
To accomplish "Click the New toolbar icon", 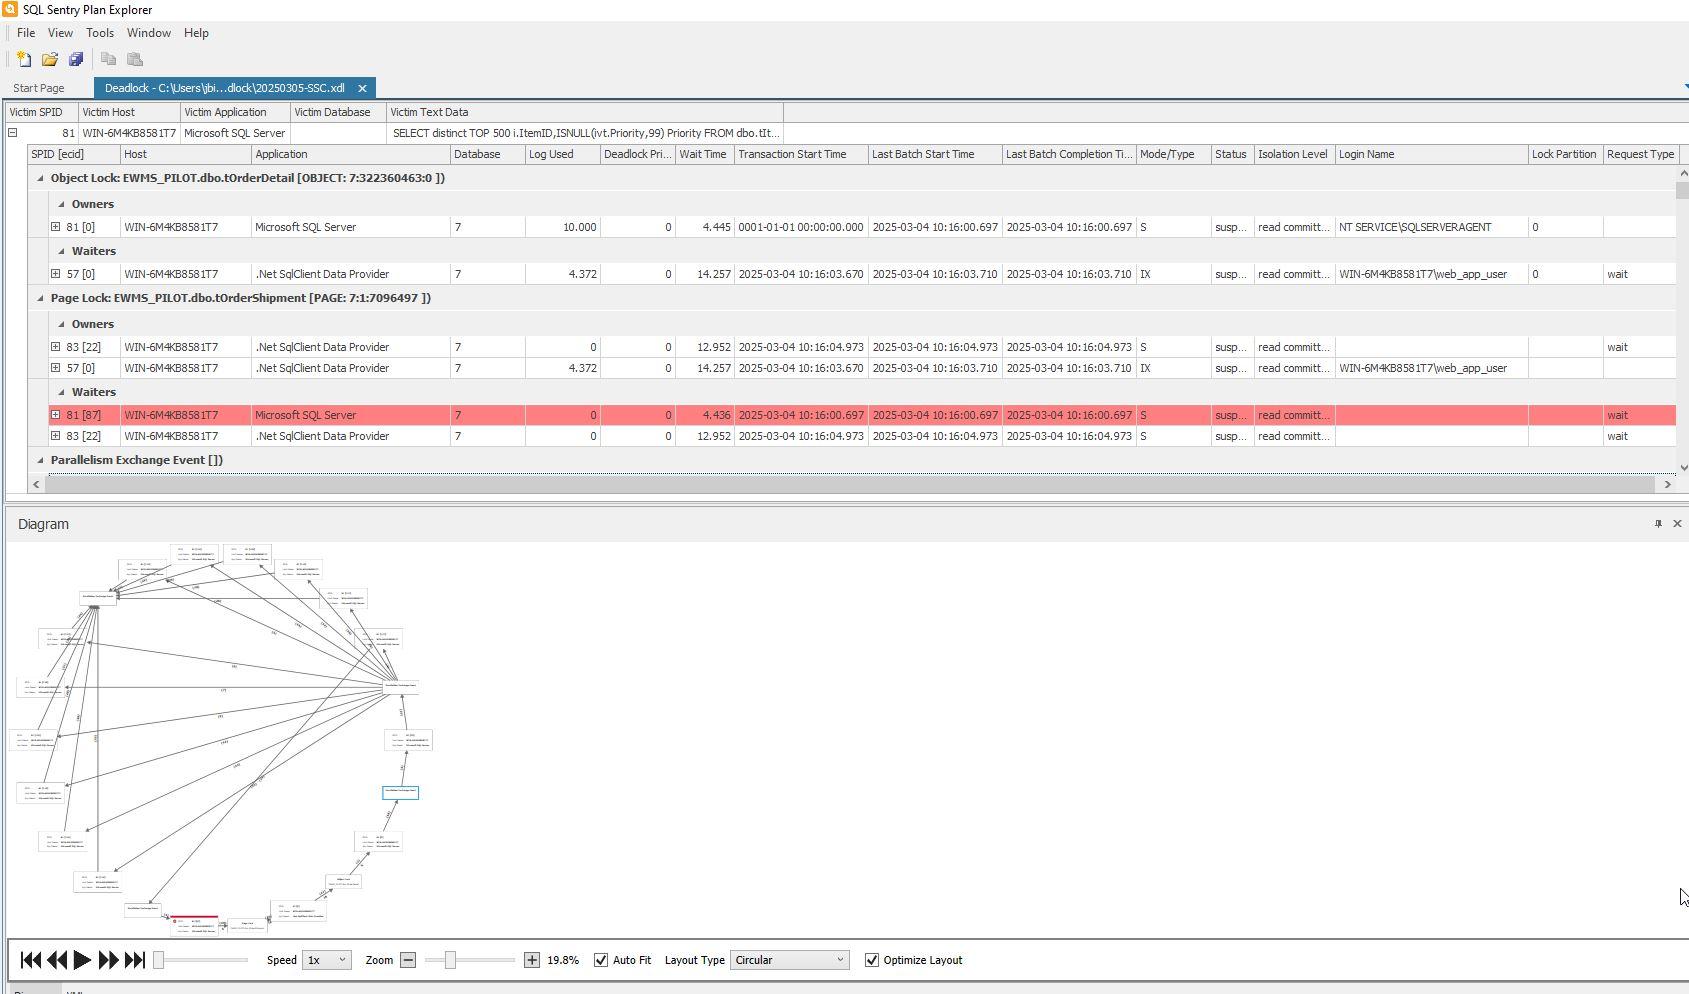I will tap(24, 60).
